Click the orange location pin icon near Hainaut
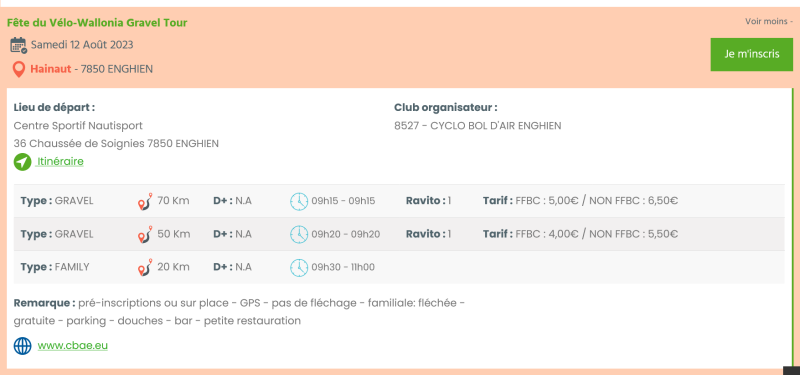This screenshot has height=375, width=800. tap(19, 69)
